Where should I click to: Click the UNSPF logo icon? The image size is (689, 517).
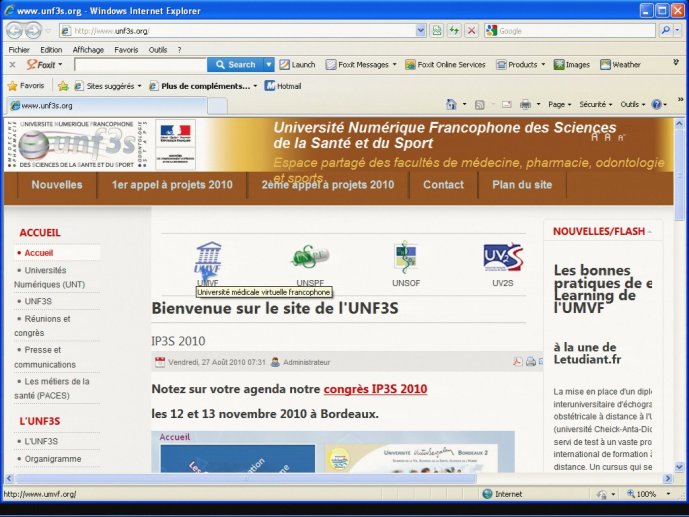[x=310, y=257]
